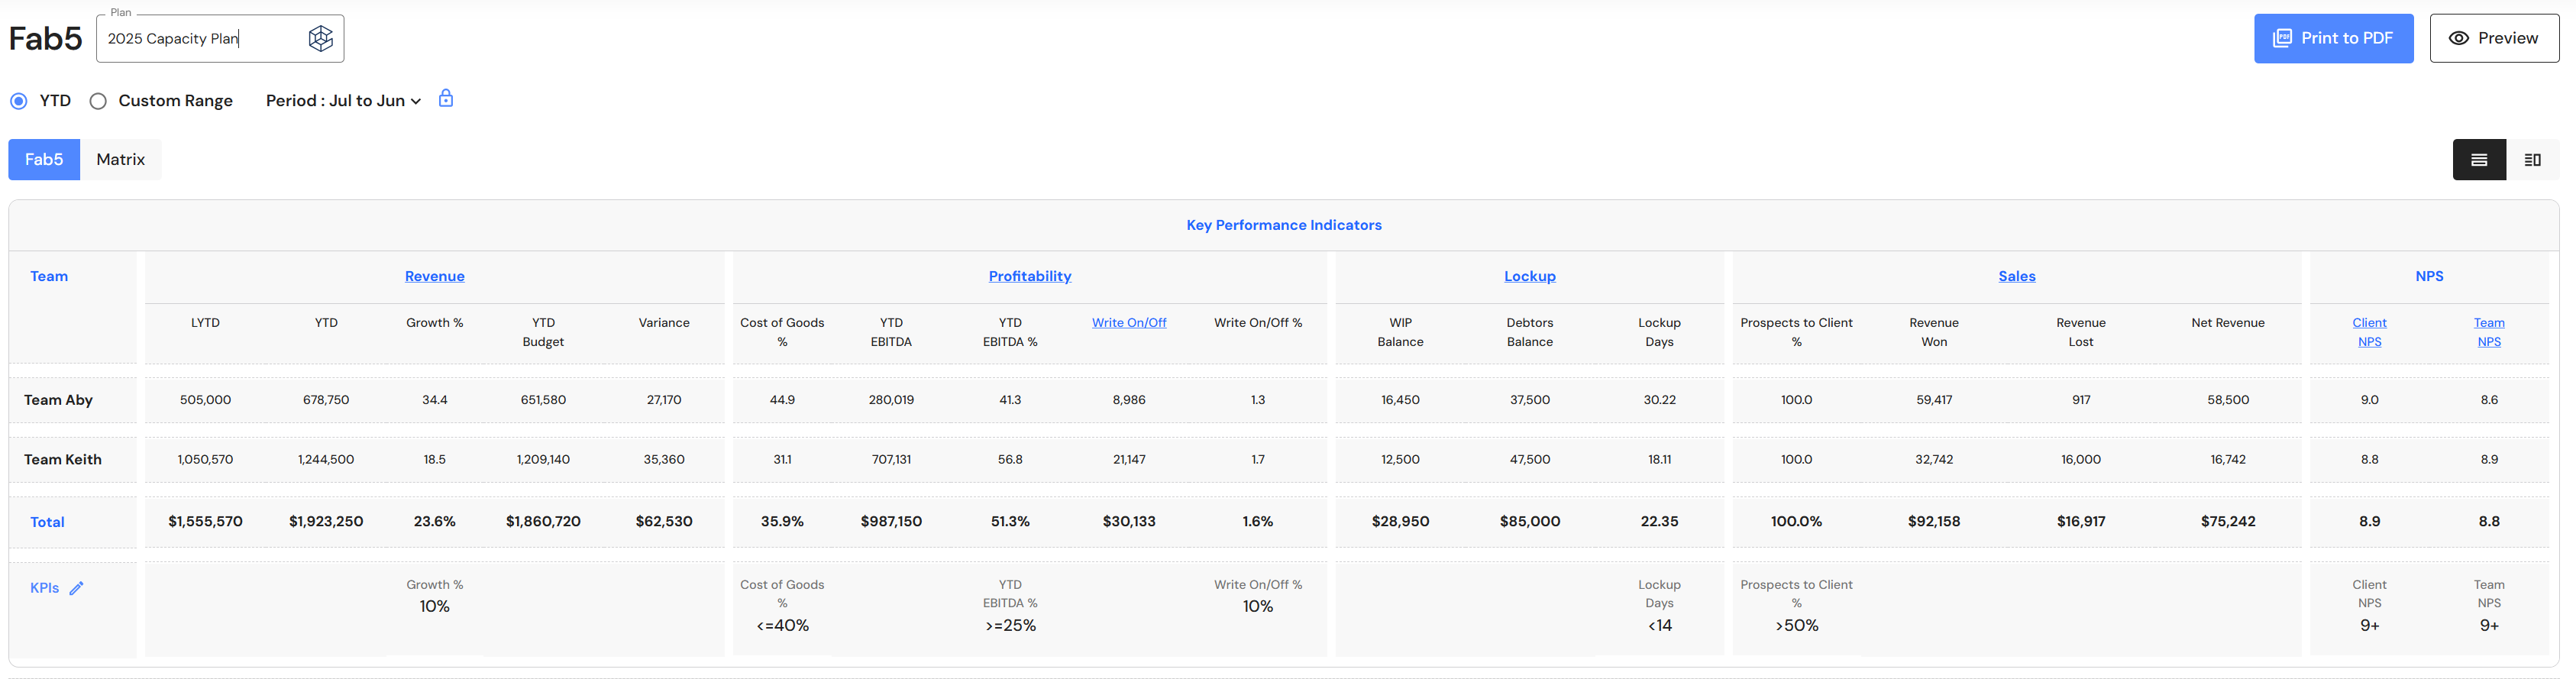Screen dimensions: 2576x679
Task: Click the Team NPS column link
Action: (x=2489, y=332)
